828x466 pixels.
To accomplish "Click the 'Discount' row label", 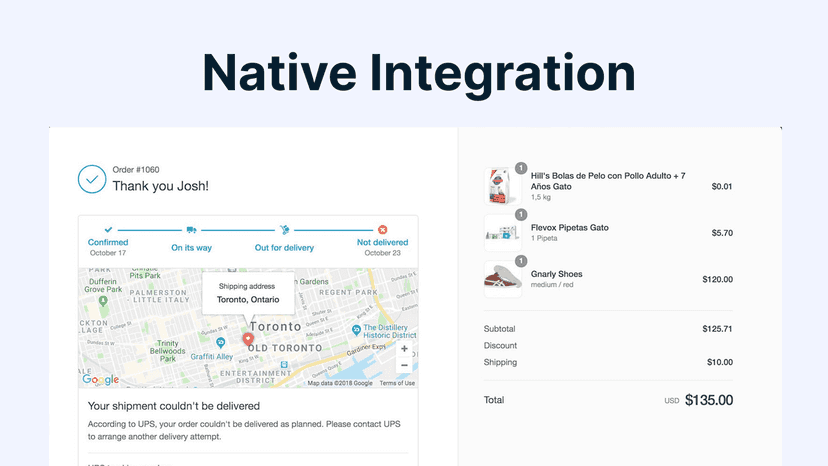I will point(500,346).
